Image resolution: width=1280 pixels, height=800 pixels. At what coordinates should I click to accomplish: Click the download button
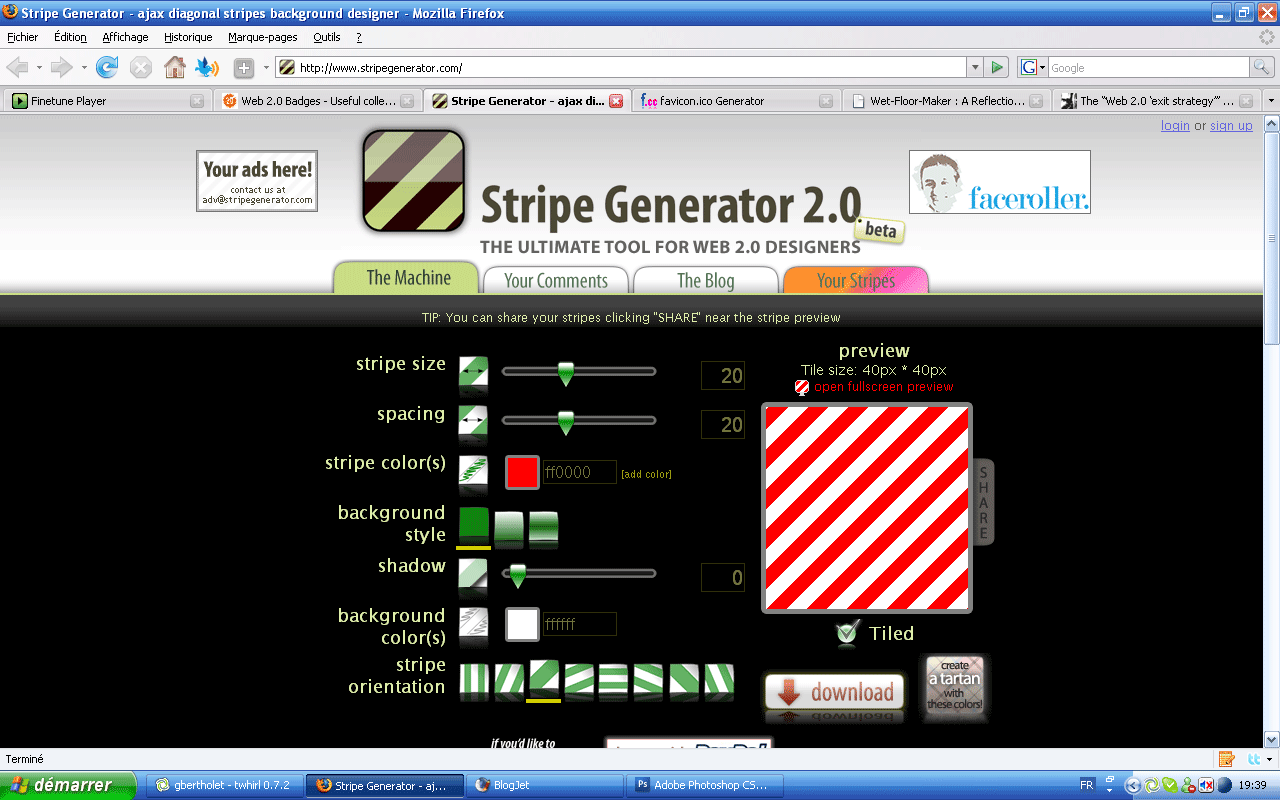[x=835, y=692]
